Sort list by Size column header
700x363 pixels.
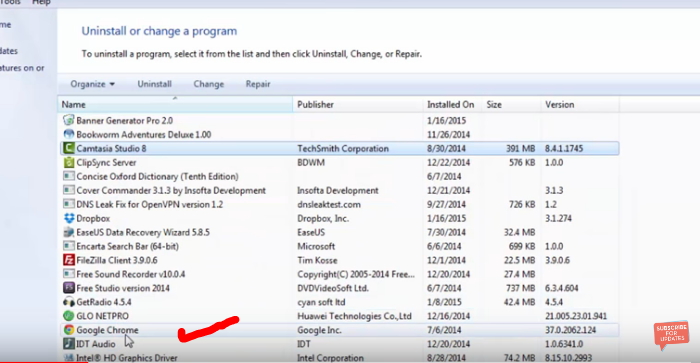(x=511, y=104)
